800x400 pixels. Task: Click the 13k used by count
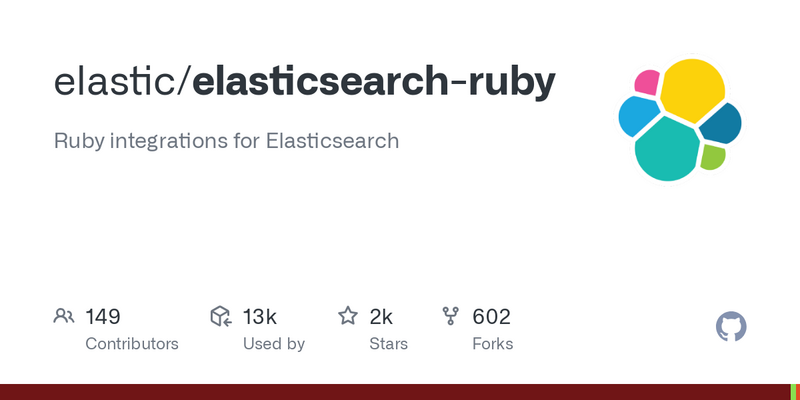pos(260,317)
